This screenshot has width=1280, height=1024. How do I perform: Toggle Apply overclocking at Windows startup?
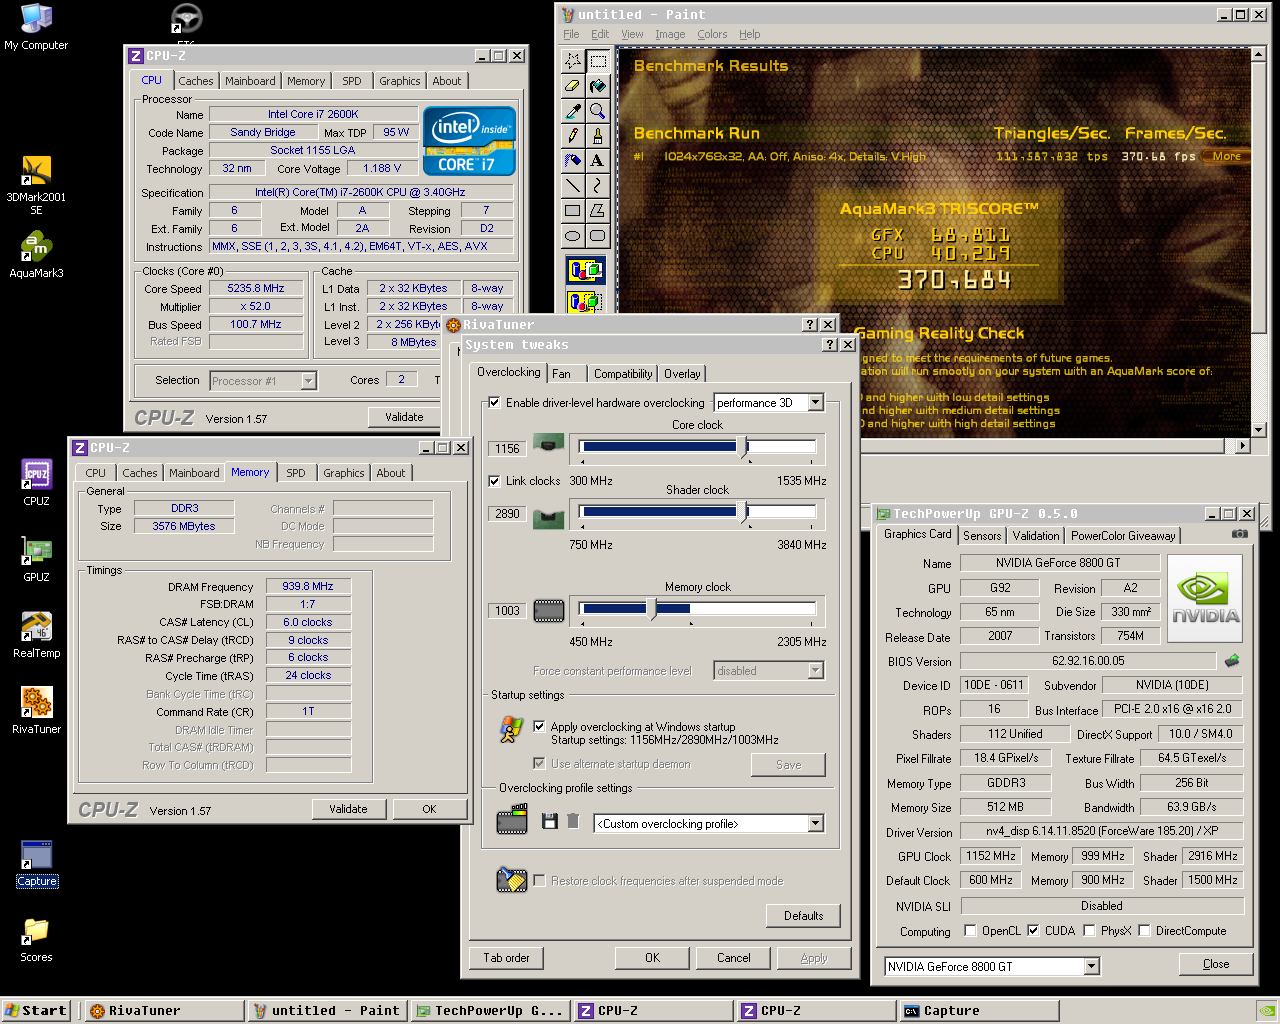(x=540, y=727)
